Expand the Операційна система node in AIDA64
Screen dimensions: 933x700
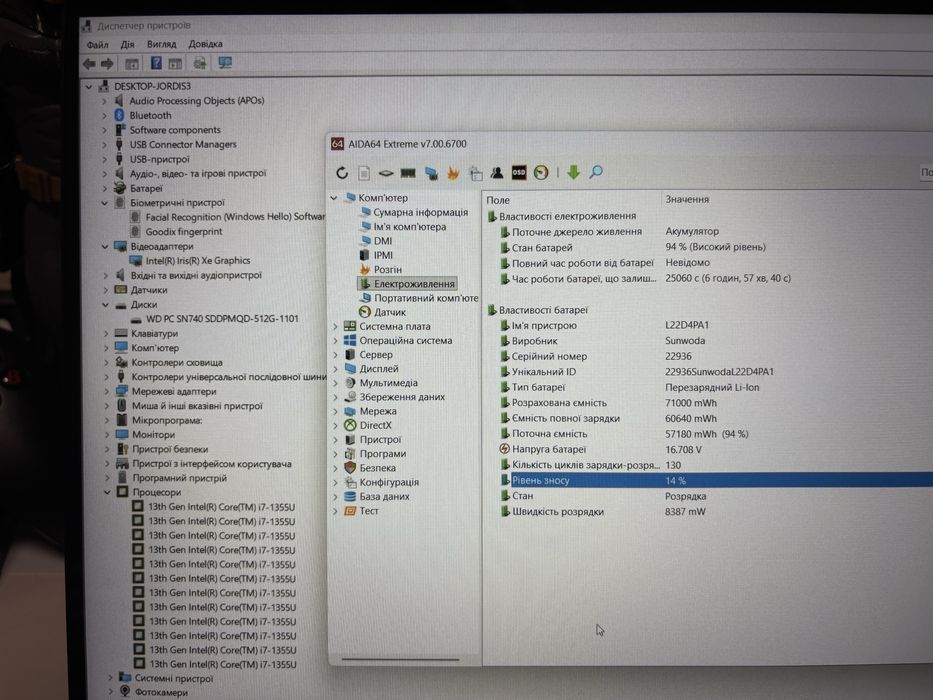[x=335, y=340]
